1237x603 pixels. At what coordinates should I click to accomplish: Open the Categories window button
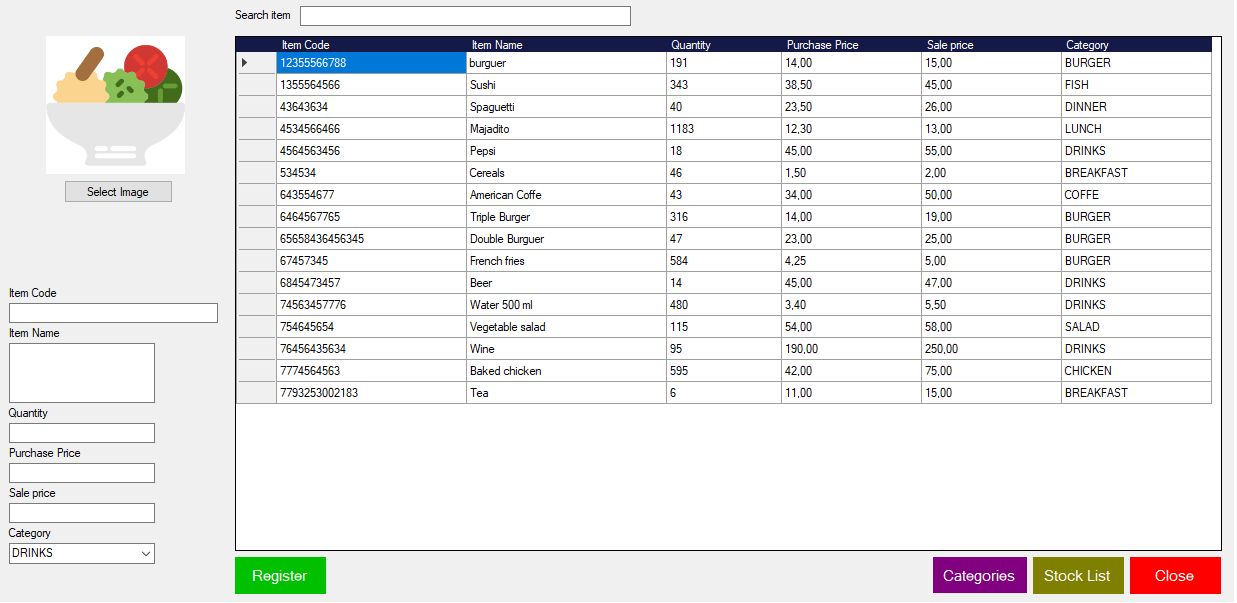point(979,576)
